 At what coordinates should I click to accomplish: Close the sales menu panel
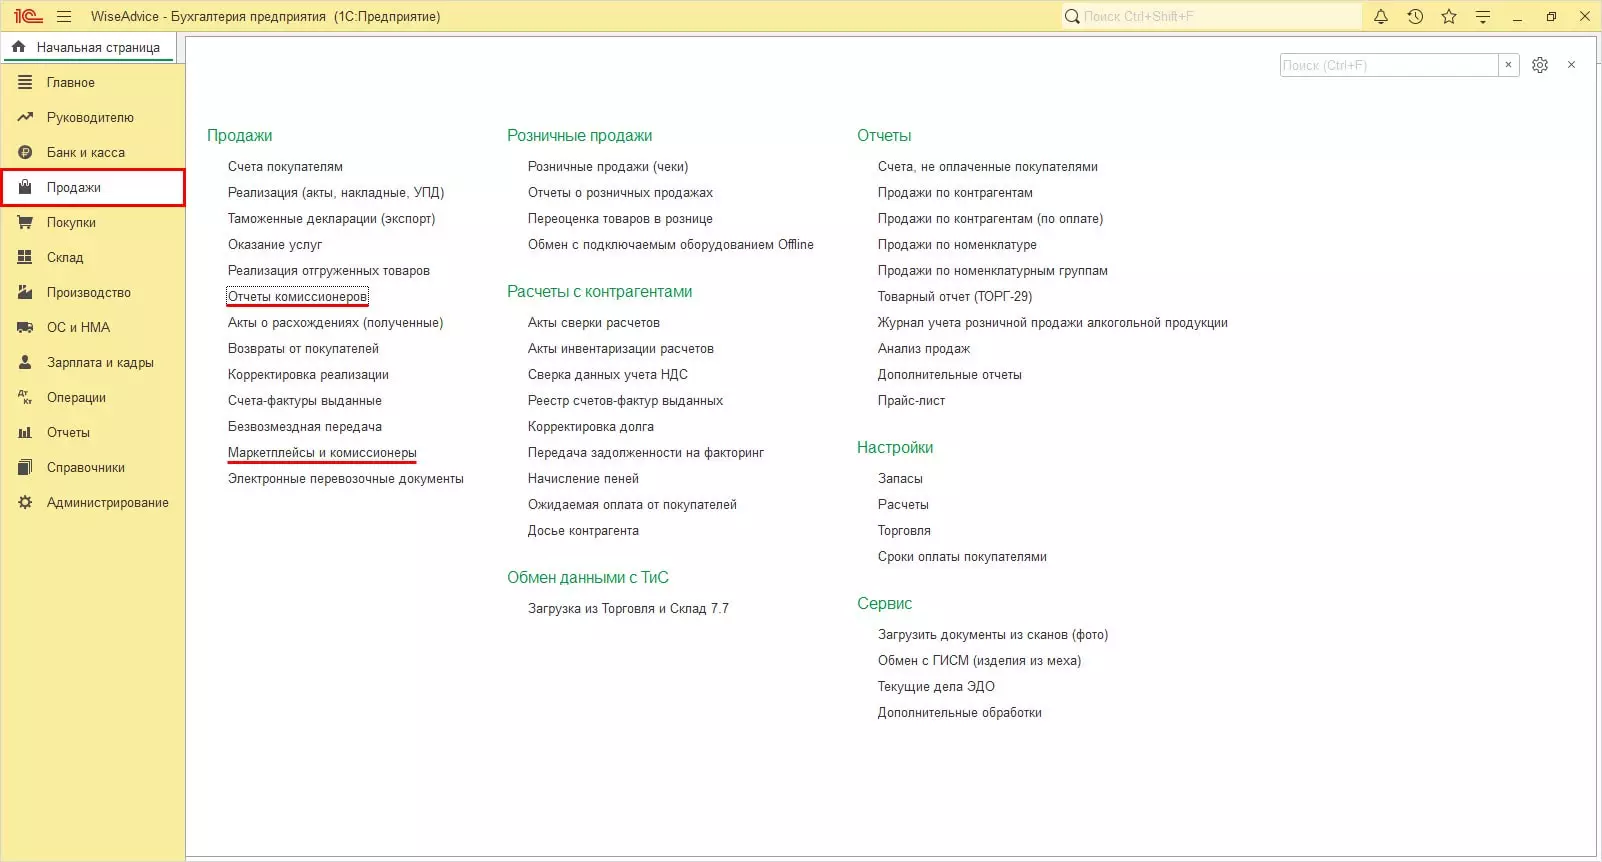click(x=1572, y=65)
